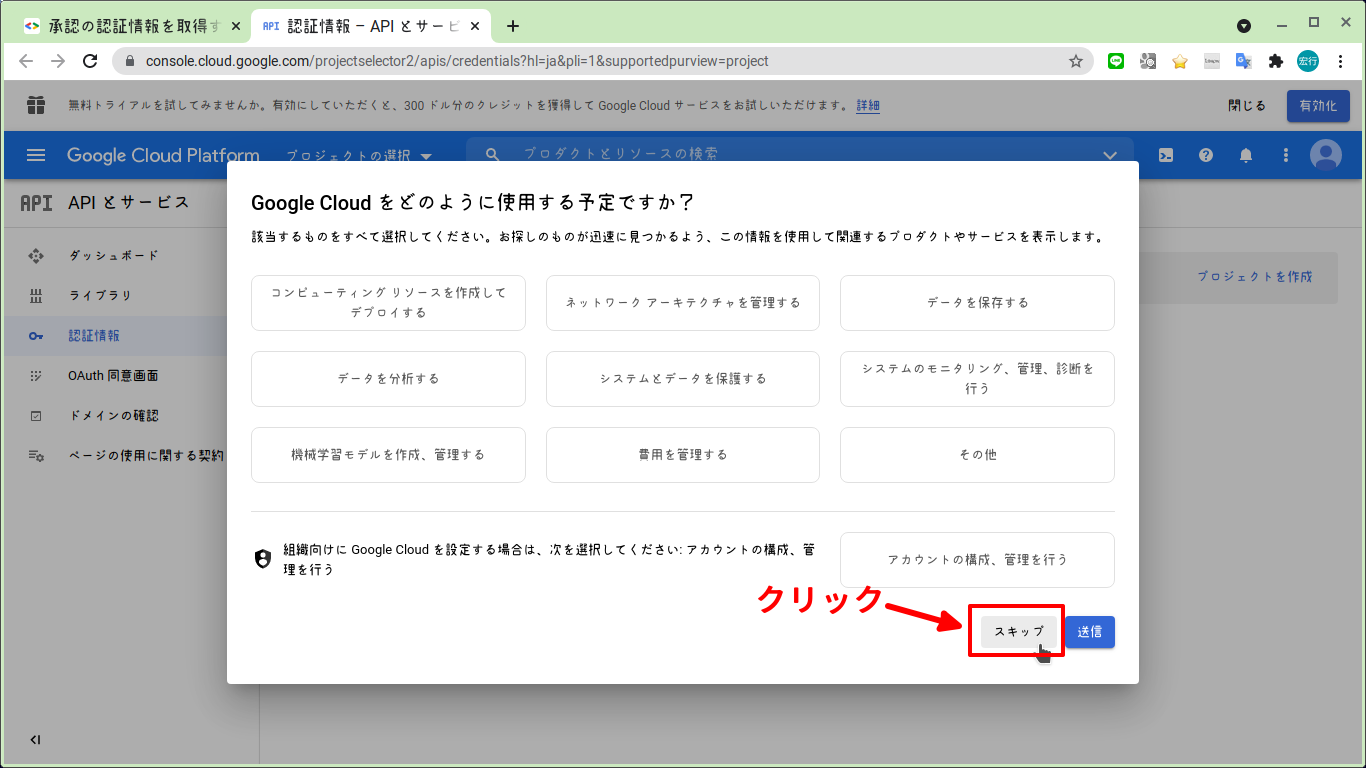Image resolution: width=1366 pixels, height=768 pixels.
Task: Click the LINE browser extension icon
Action: click(1115, 61)
